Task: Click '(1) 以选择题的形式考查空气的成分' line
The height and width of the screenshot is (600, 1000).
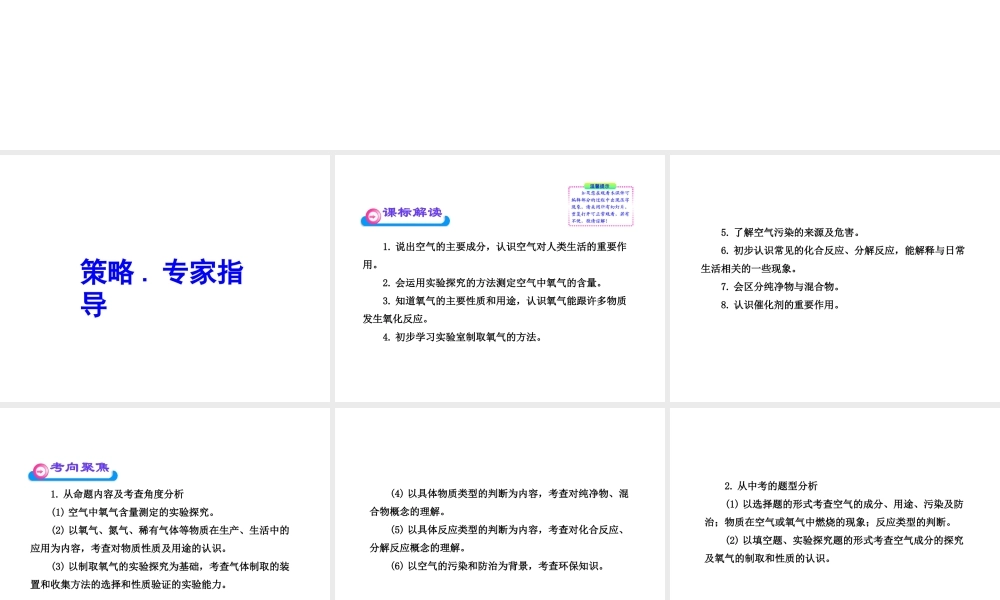Action: (844, 504)
